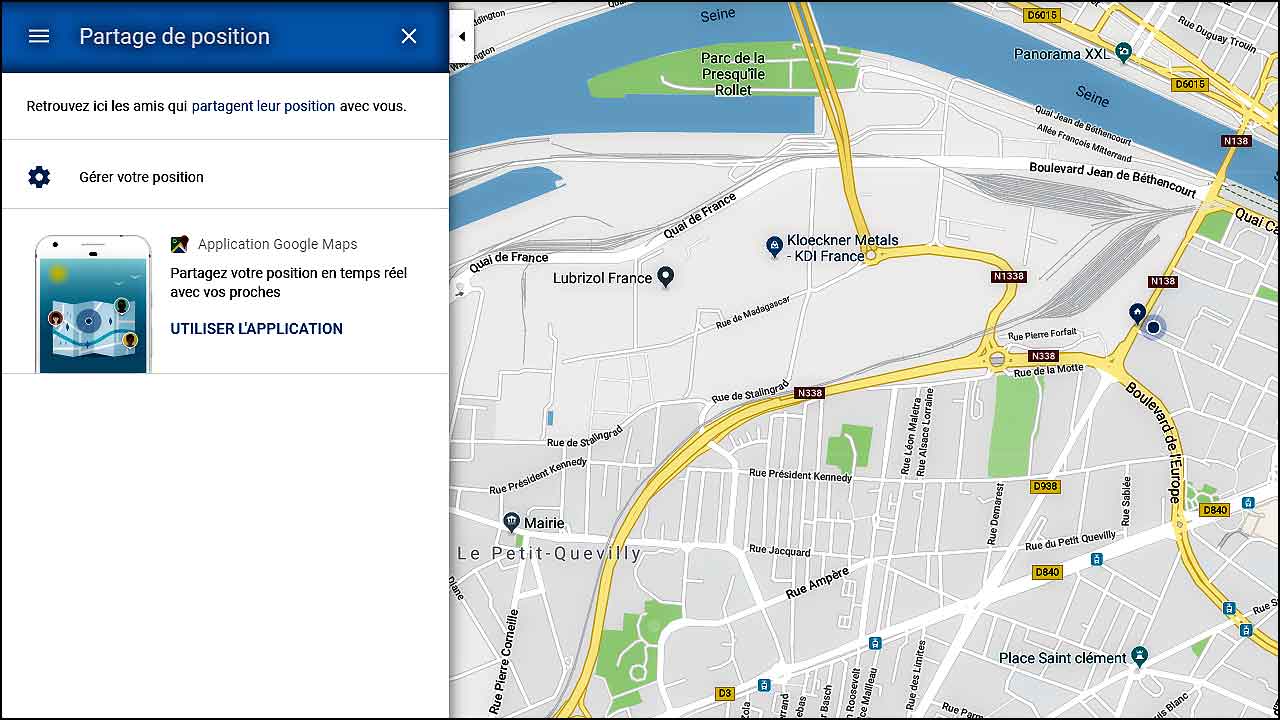
Task: Click the 'Lubrizol France' label text
Action: [x=602, y=278]
